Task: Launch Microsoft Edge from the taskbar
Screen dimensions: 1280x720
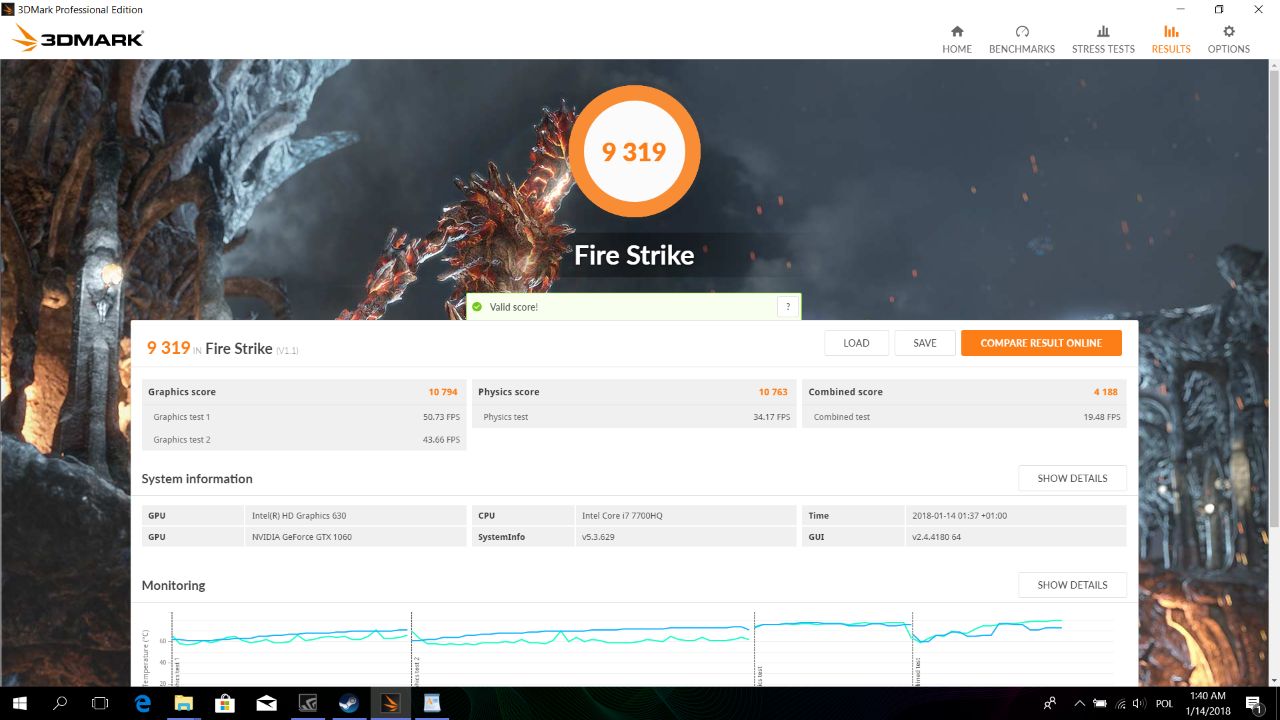Action: (143, 703)
